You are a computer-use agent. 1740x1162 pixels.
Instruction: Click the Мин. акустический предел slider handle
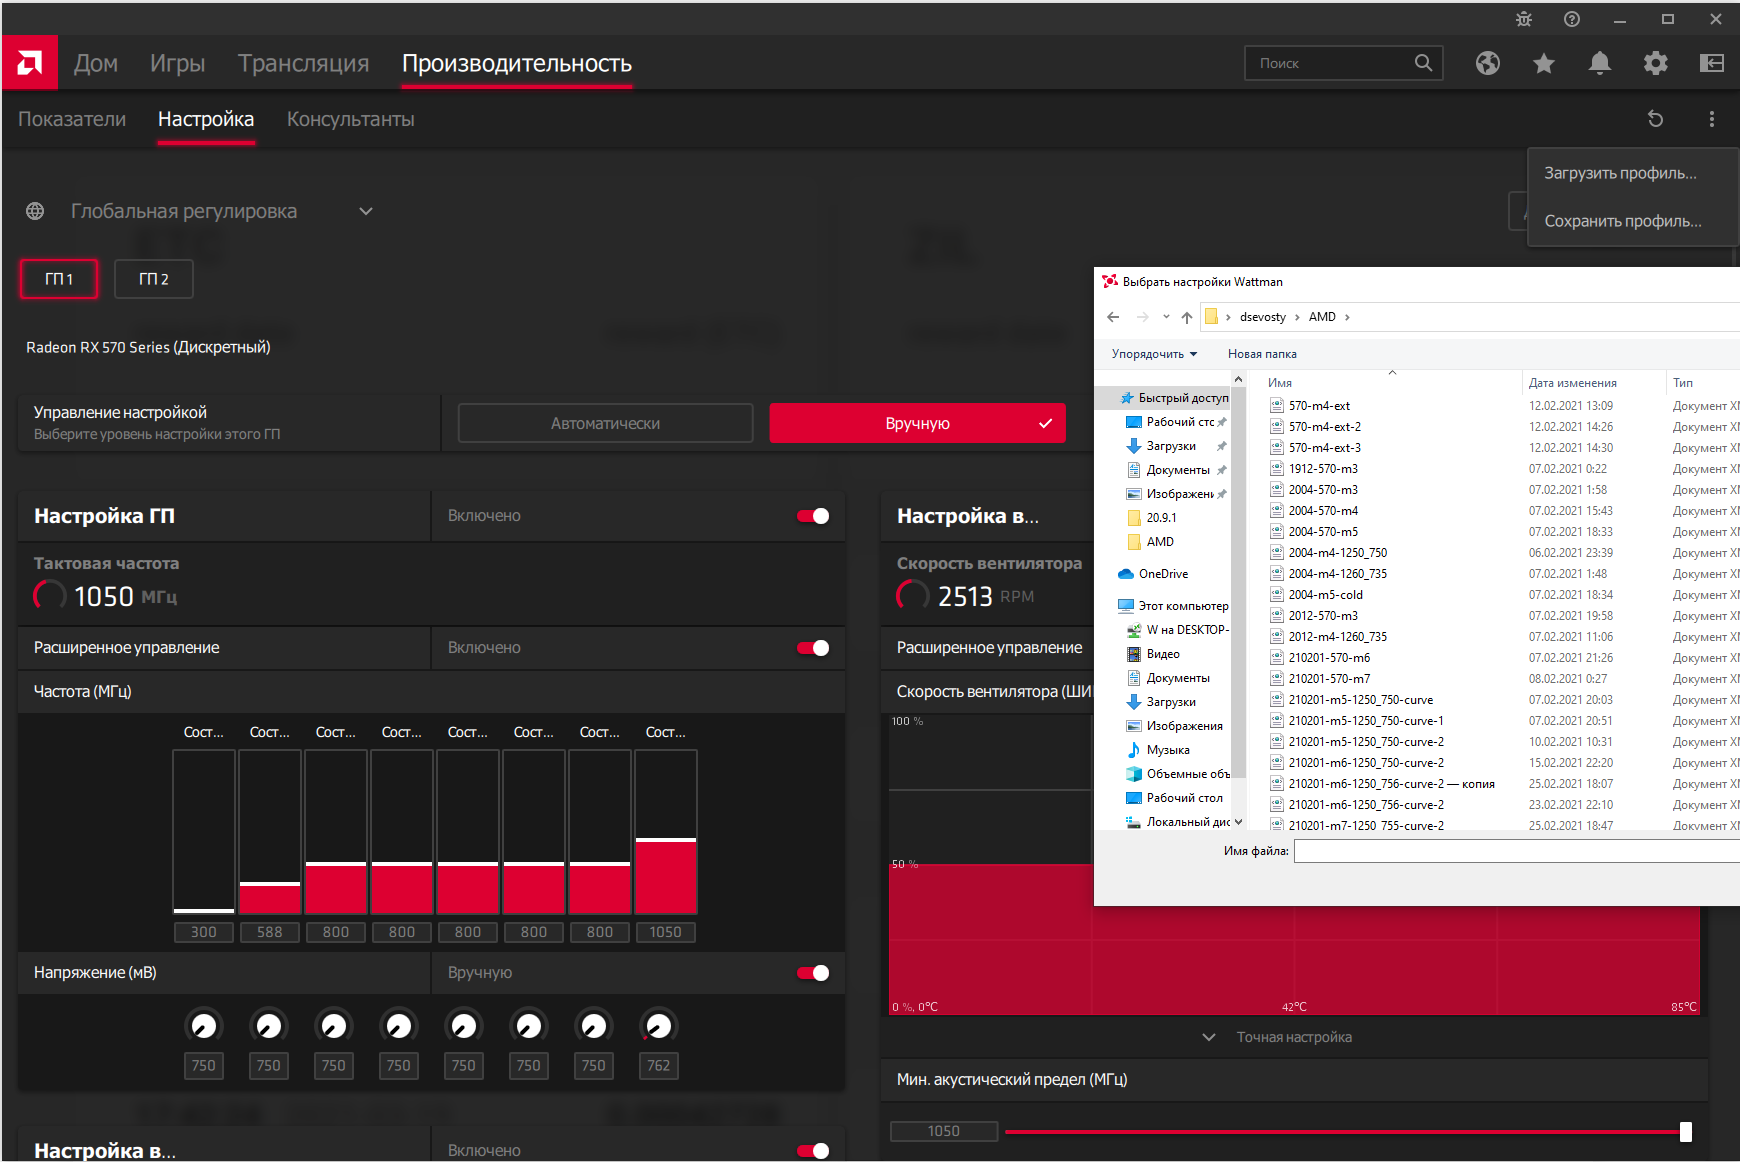(1686, 1131)
